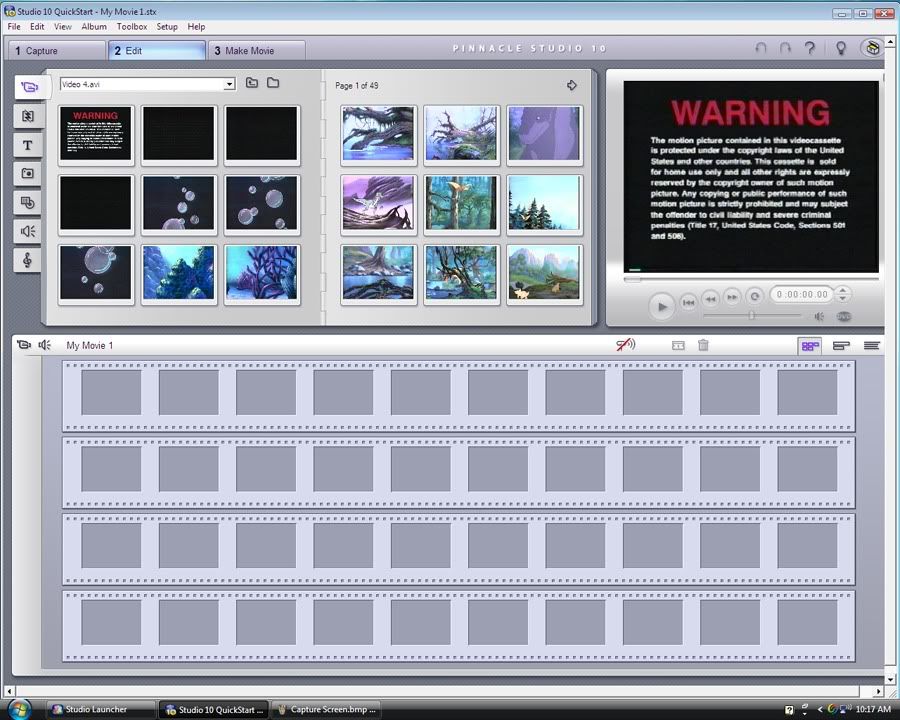Increase the timecode with the up arrow
Viewport: 900px width, 720px height.
(842, 291)
